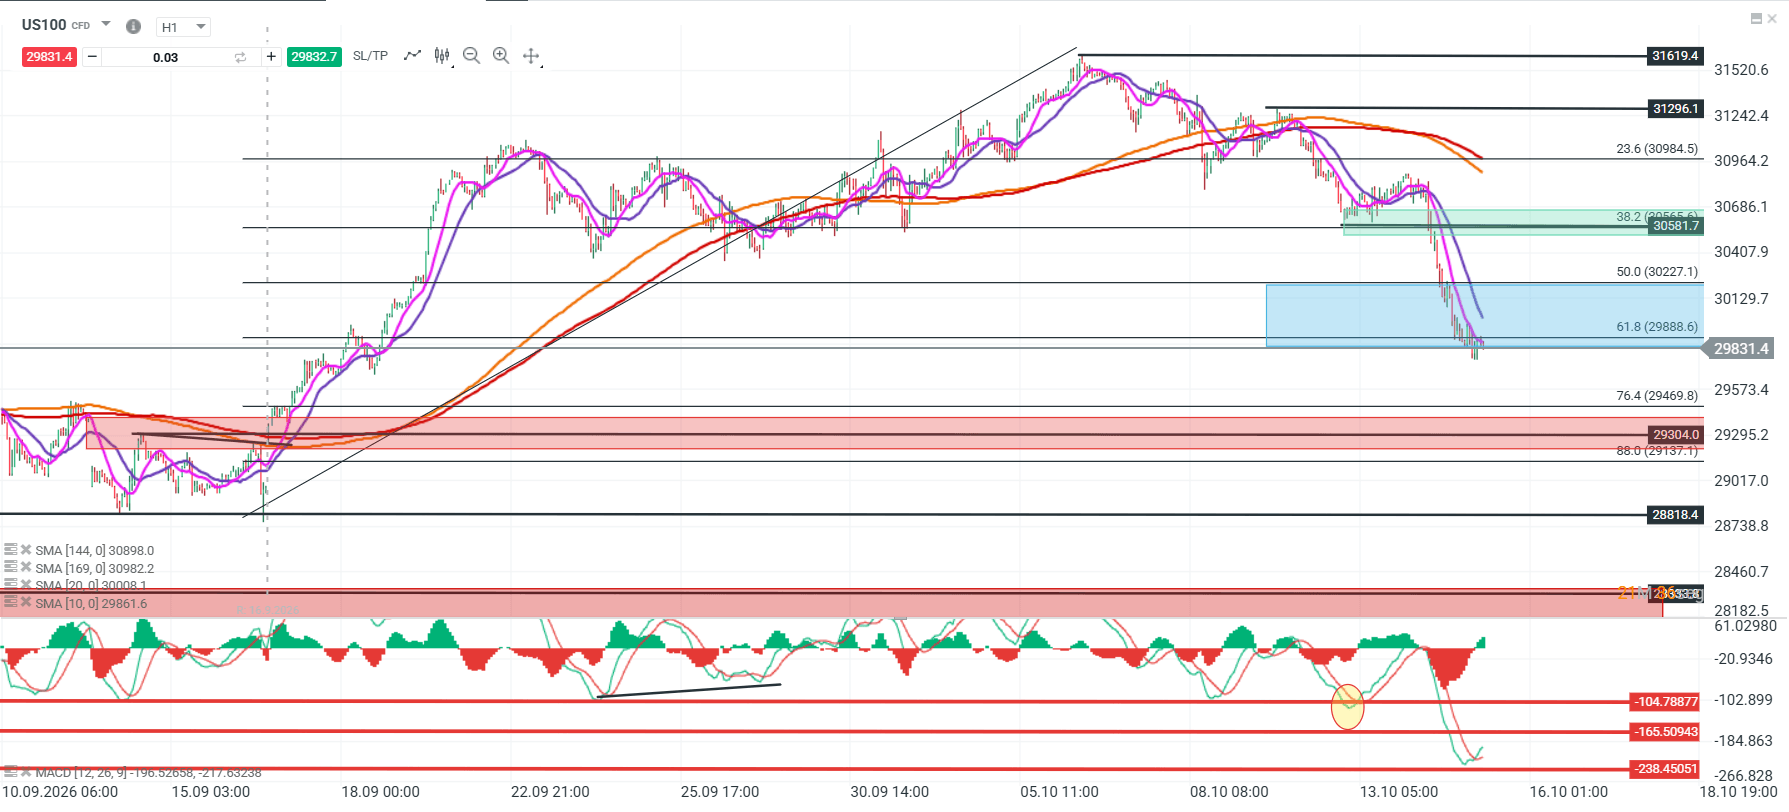Image resolution: width=1789 pixels, height=812 pixels.
Task: Select the 31296.1 horizontal line price label
Action: (1675, 109)
